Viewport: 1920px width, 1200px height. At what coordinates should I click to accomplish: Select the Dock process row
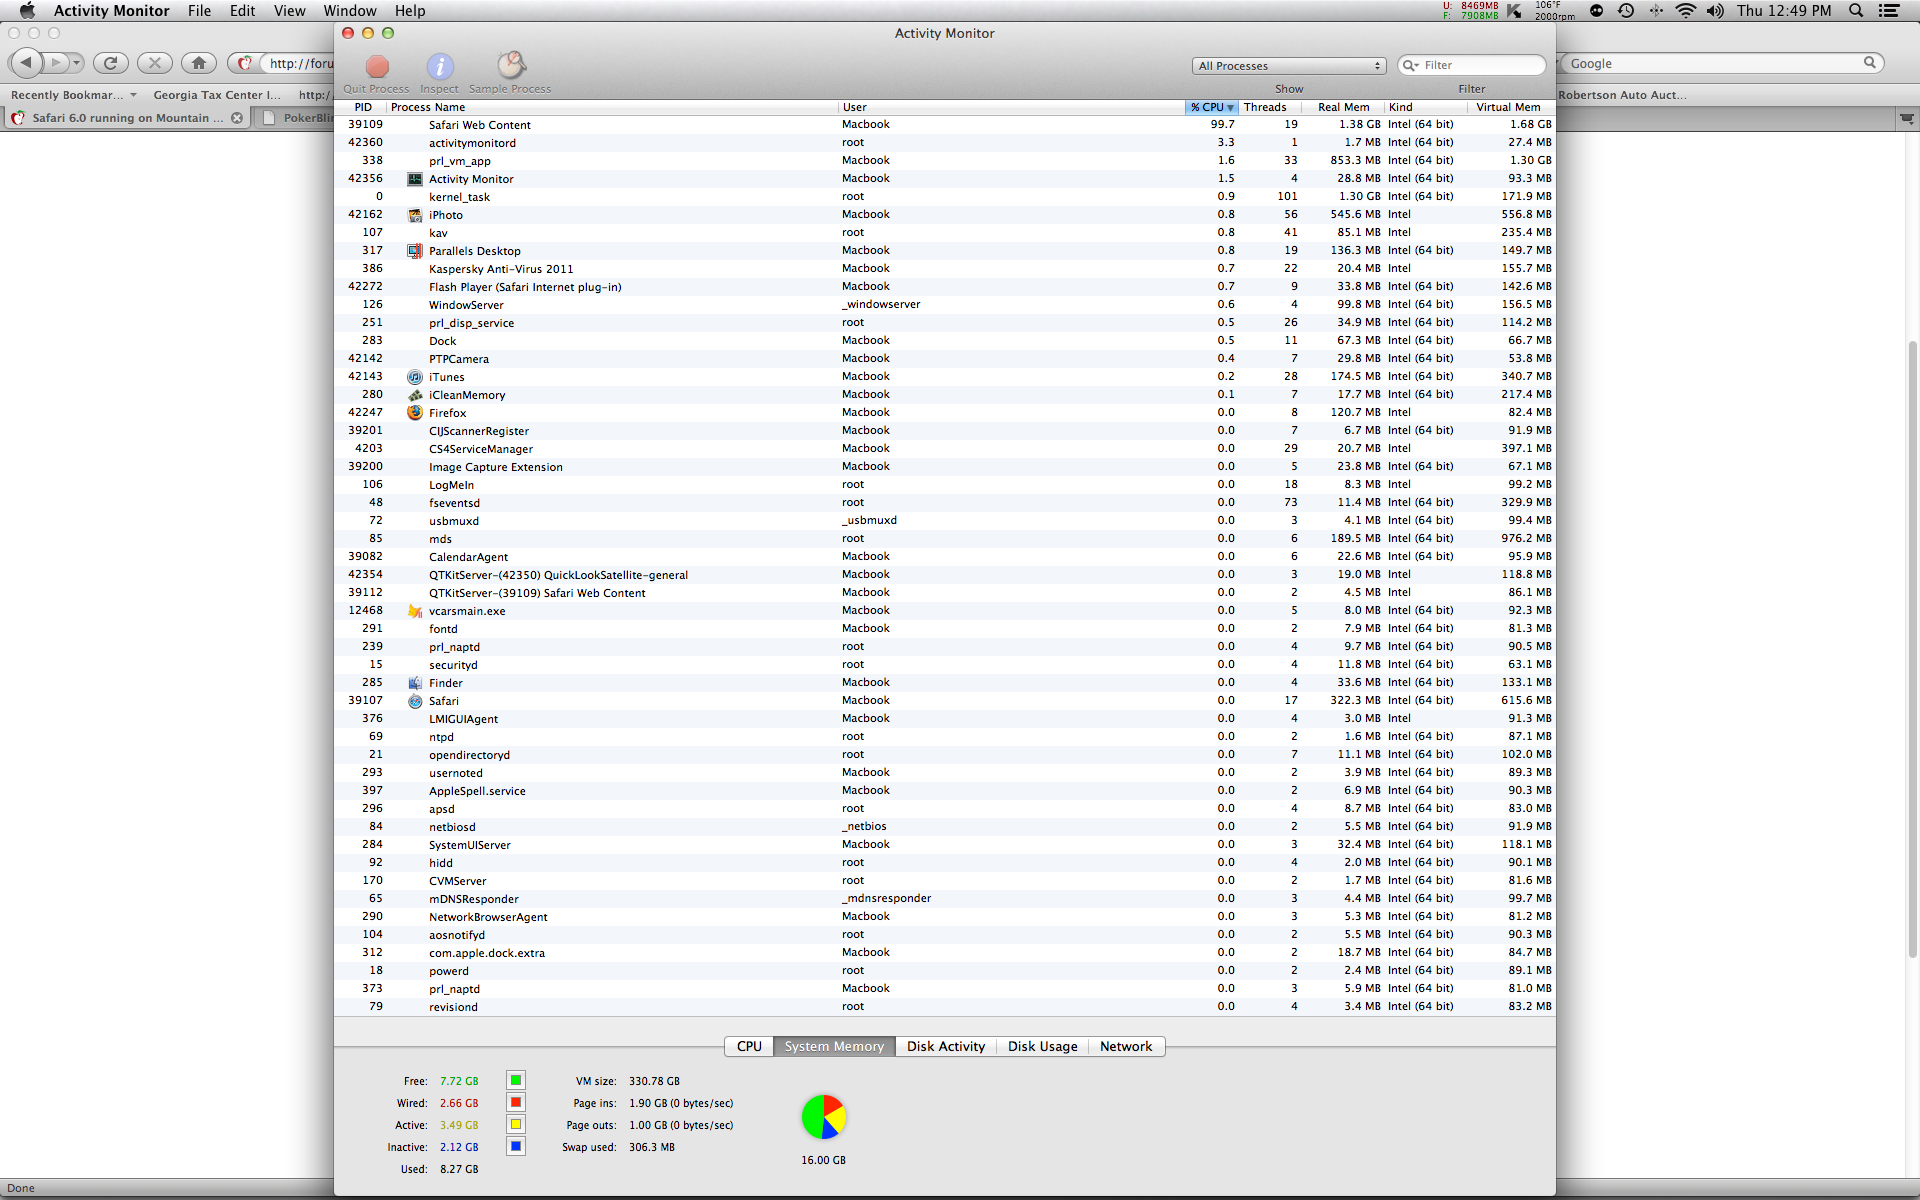pyautogui.click(x=945, y=341)
